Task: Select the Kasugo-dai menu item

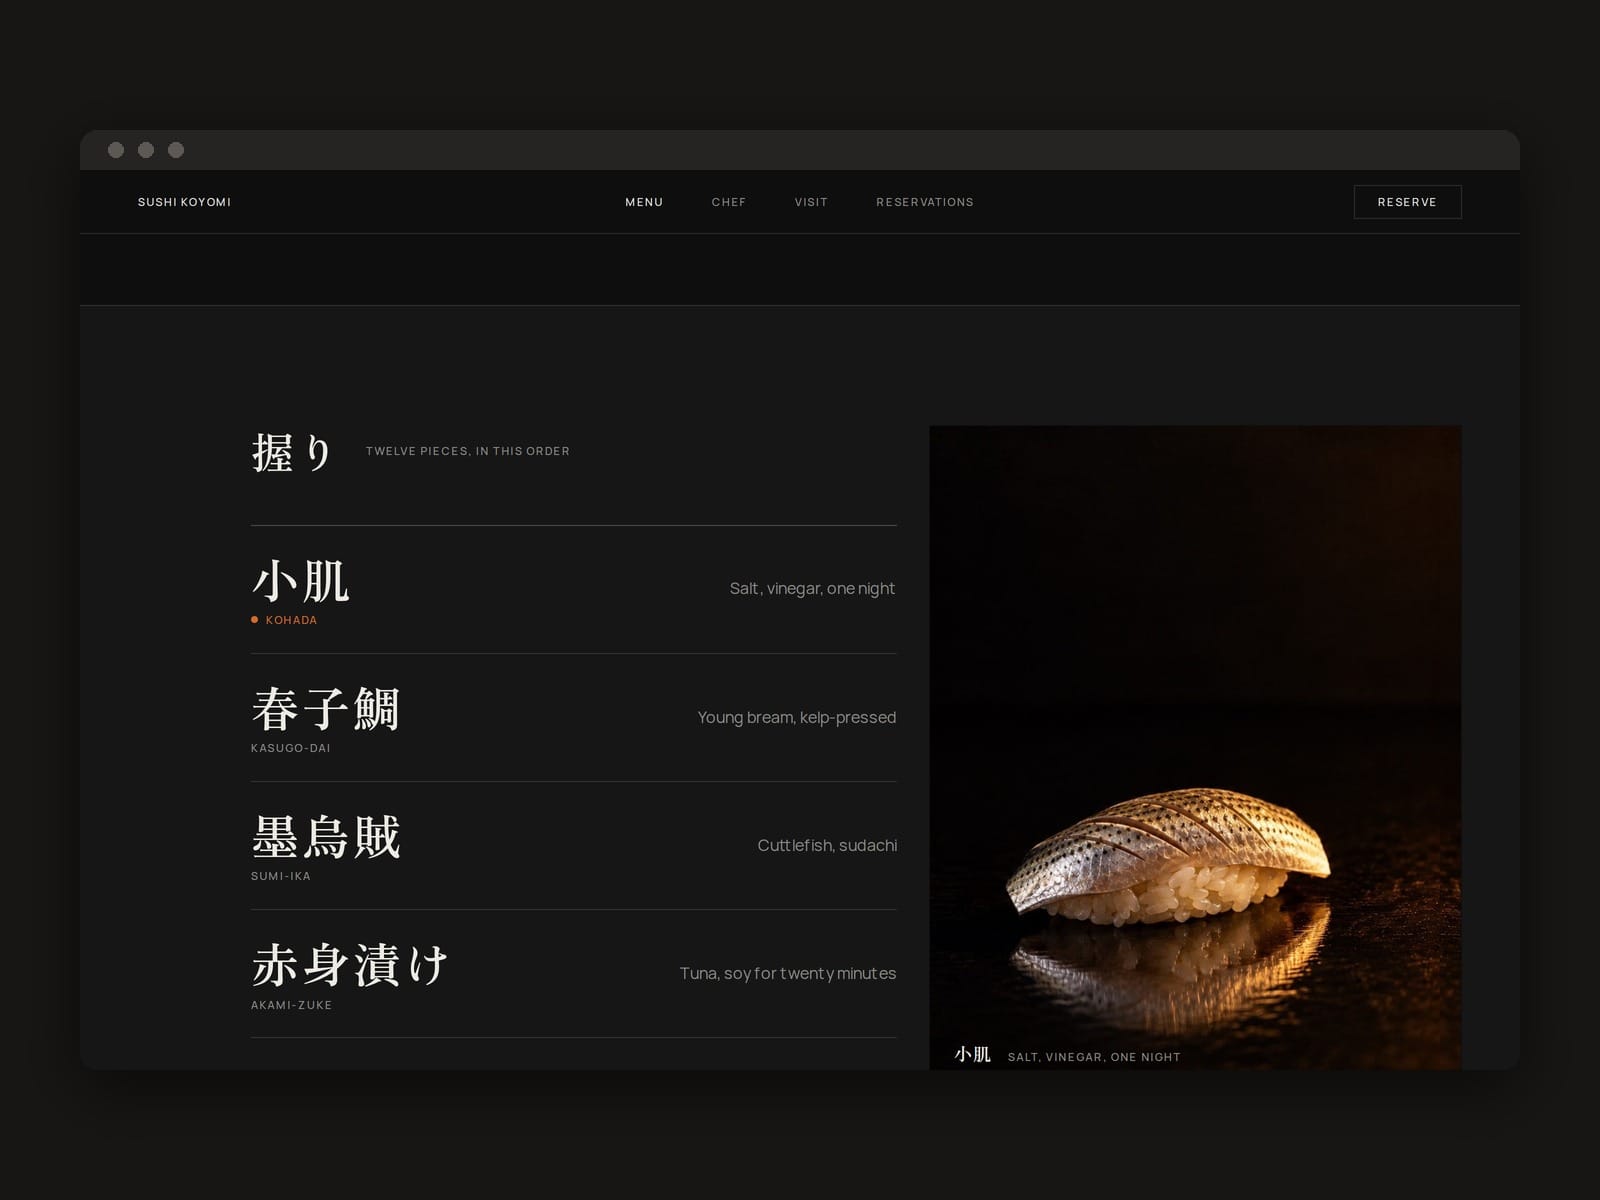Action: [x=573, y=718]
